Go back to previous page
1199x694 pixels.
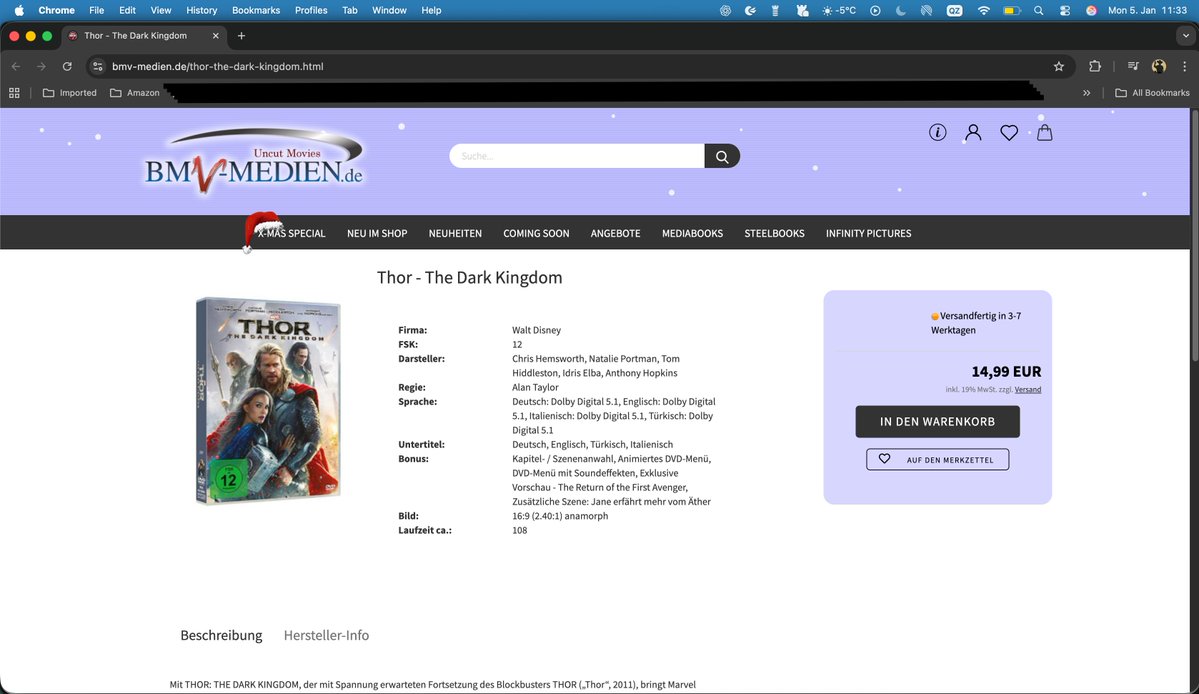[16, 66]
